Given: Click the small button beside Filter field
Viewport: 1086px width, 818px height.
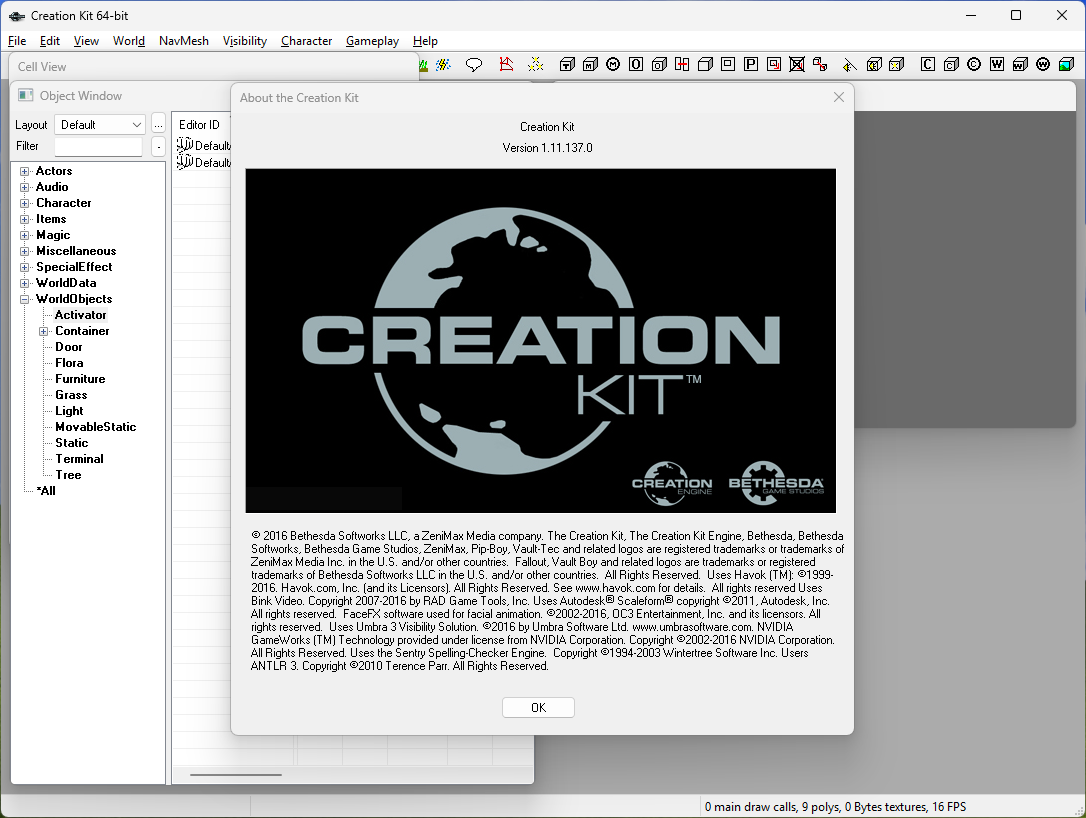Looking at the screenshot, I should 159,146.
